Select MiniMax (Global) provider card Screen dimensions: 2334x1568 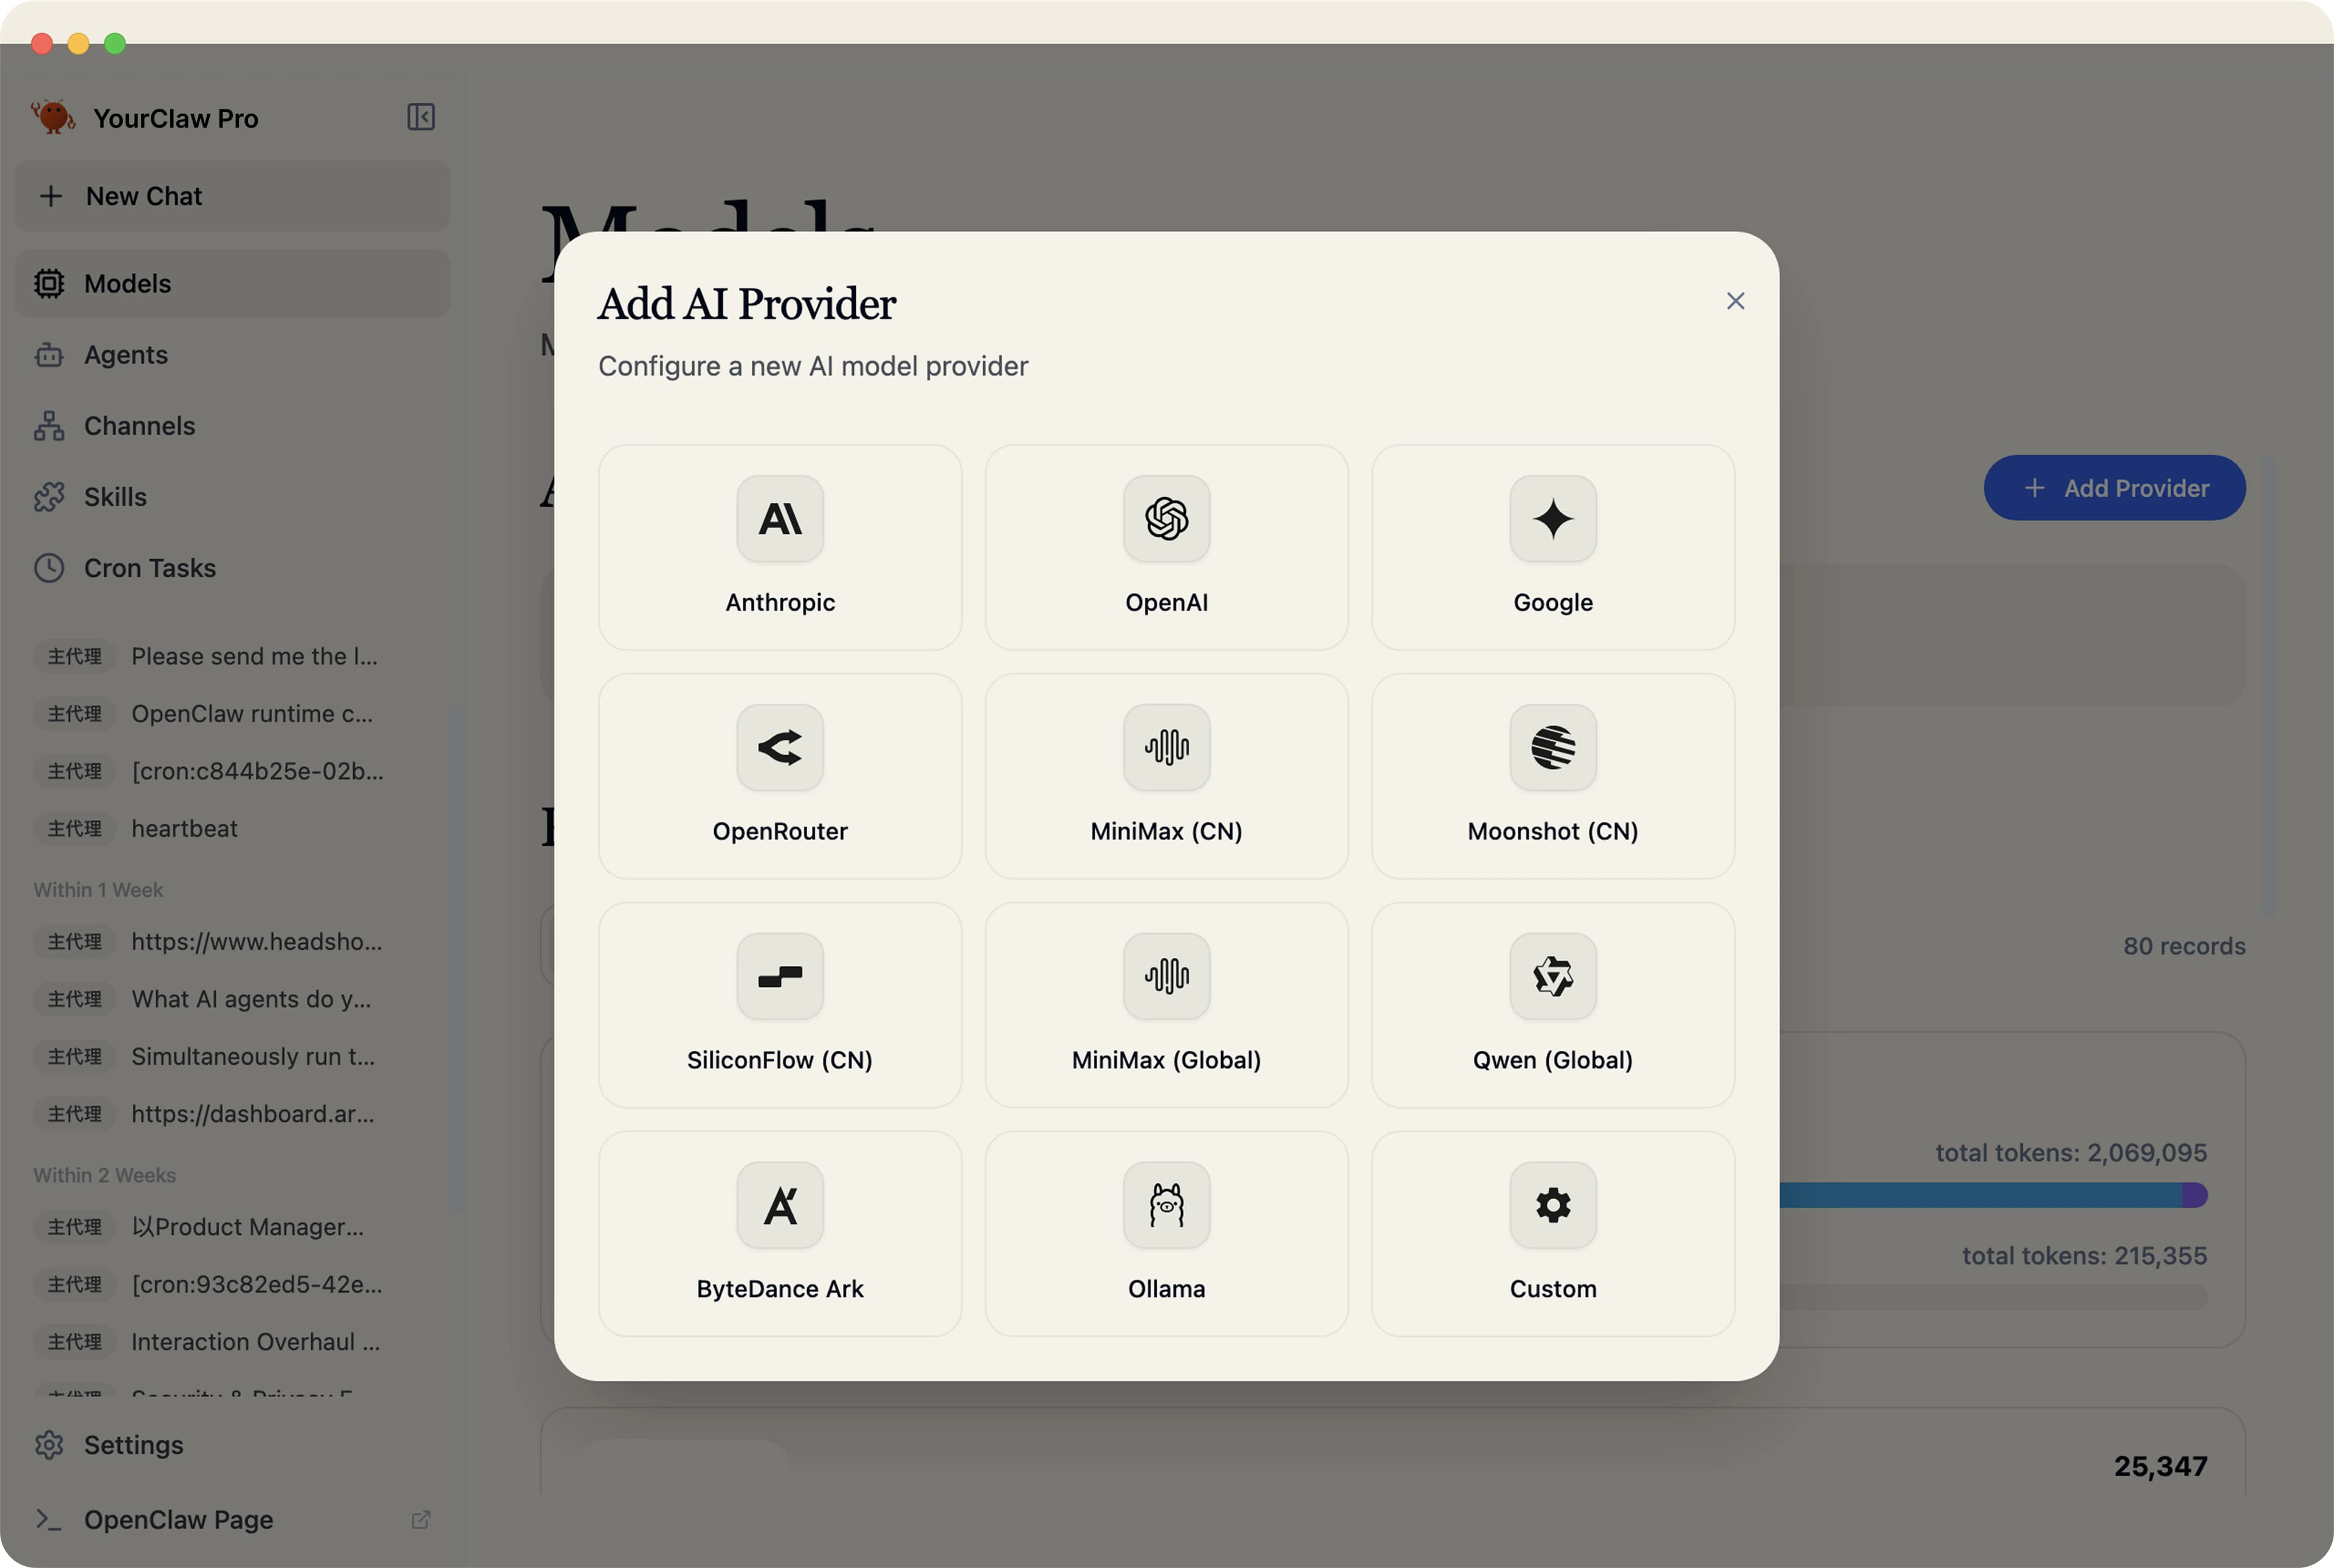1166,1004
